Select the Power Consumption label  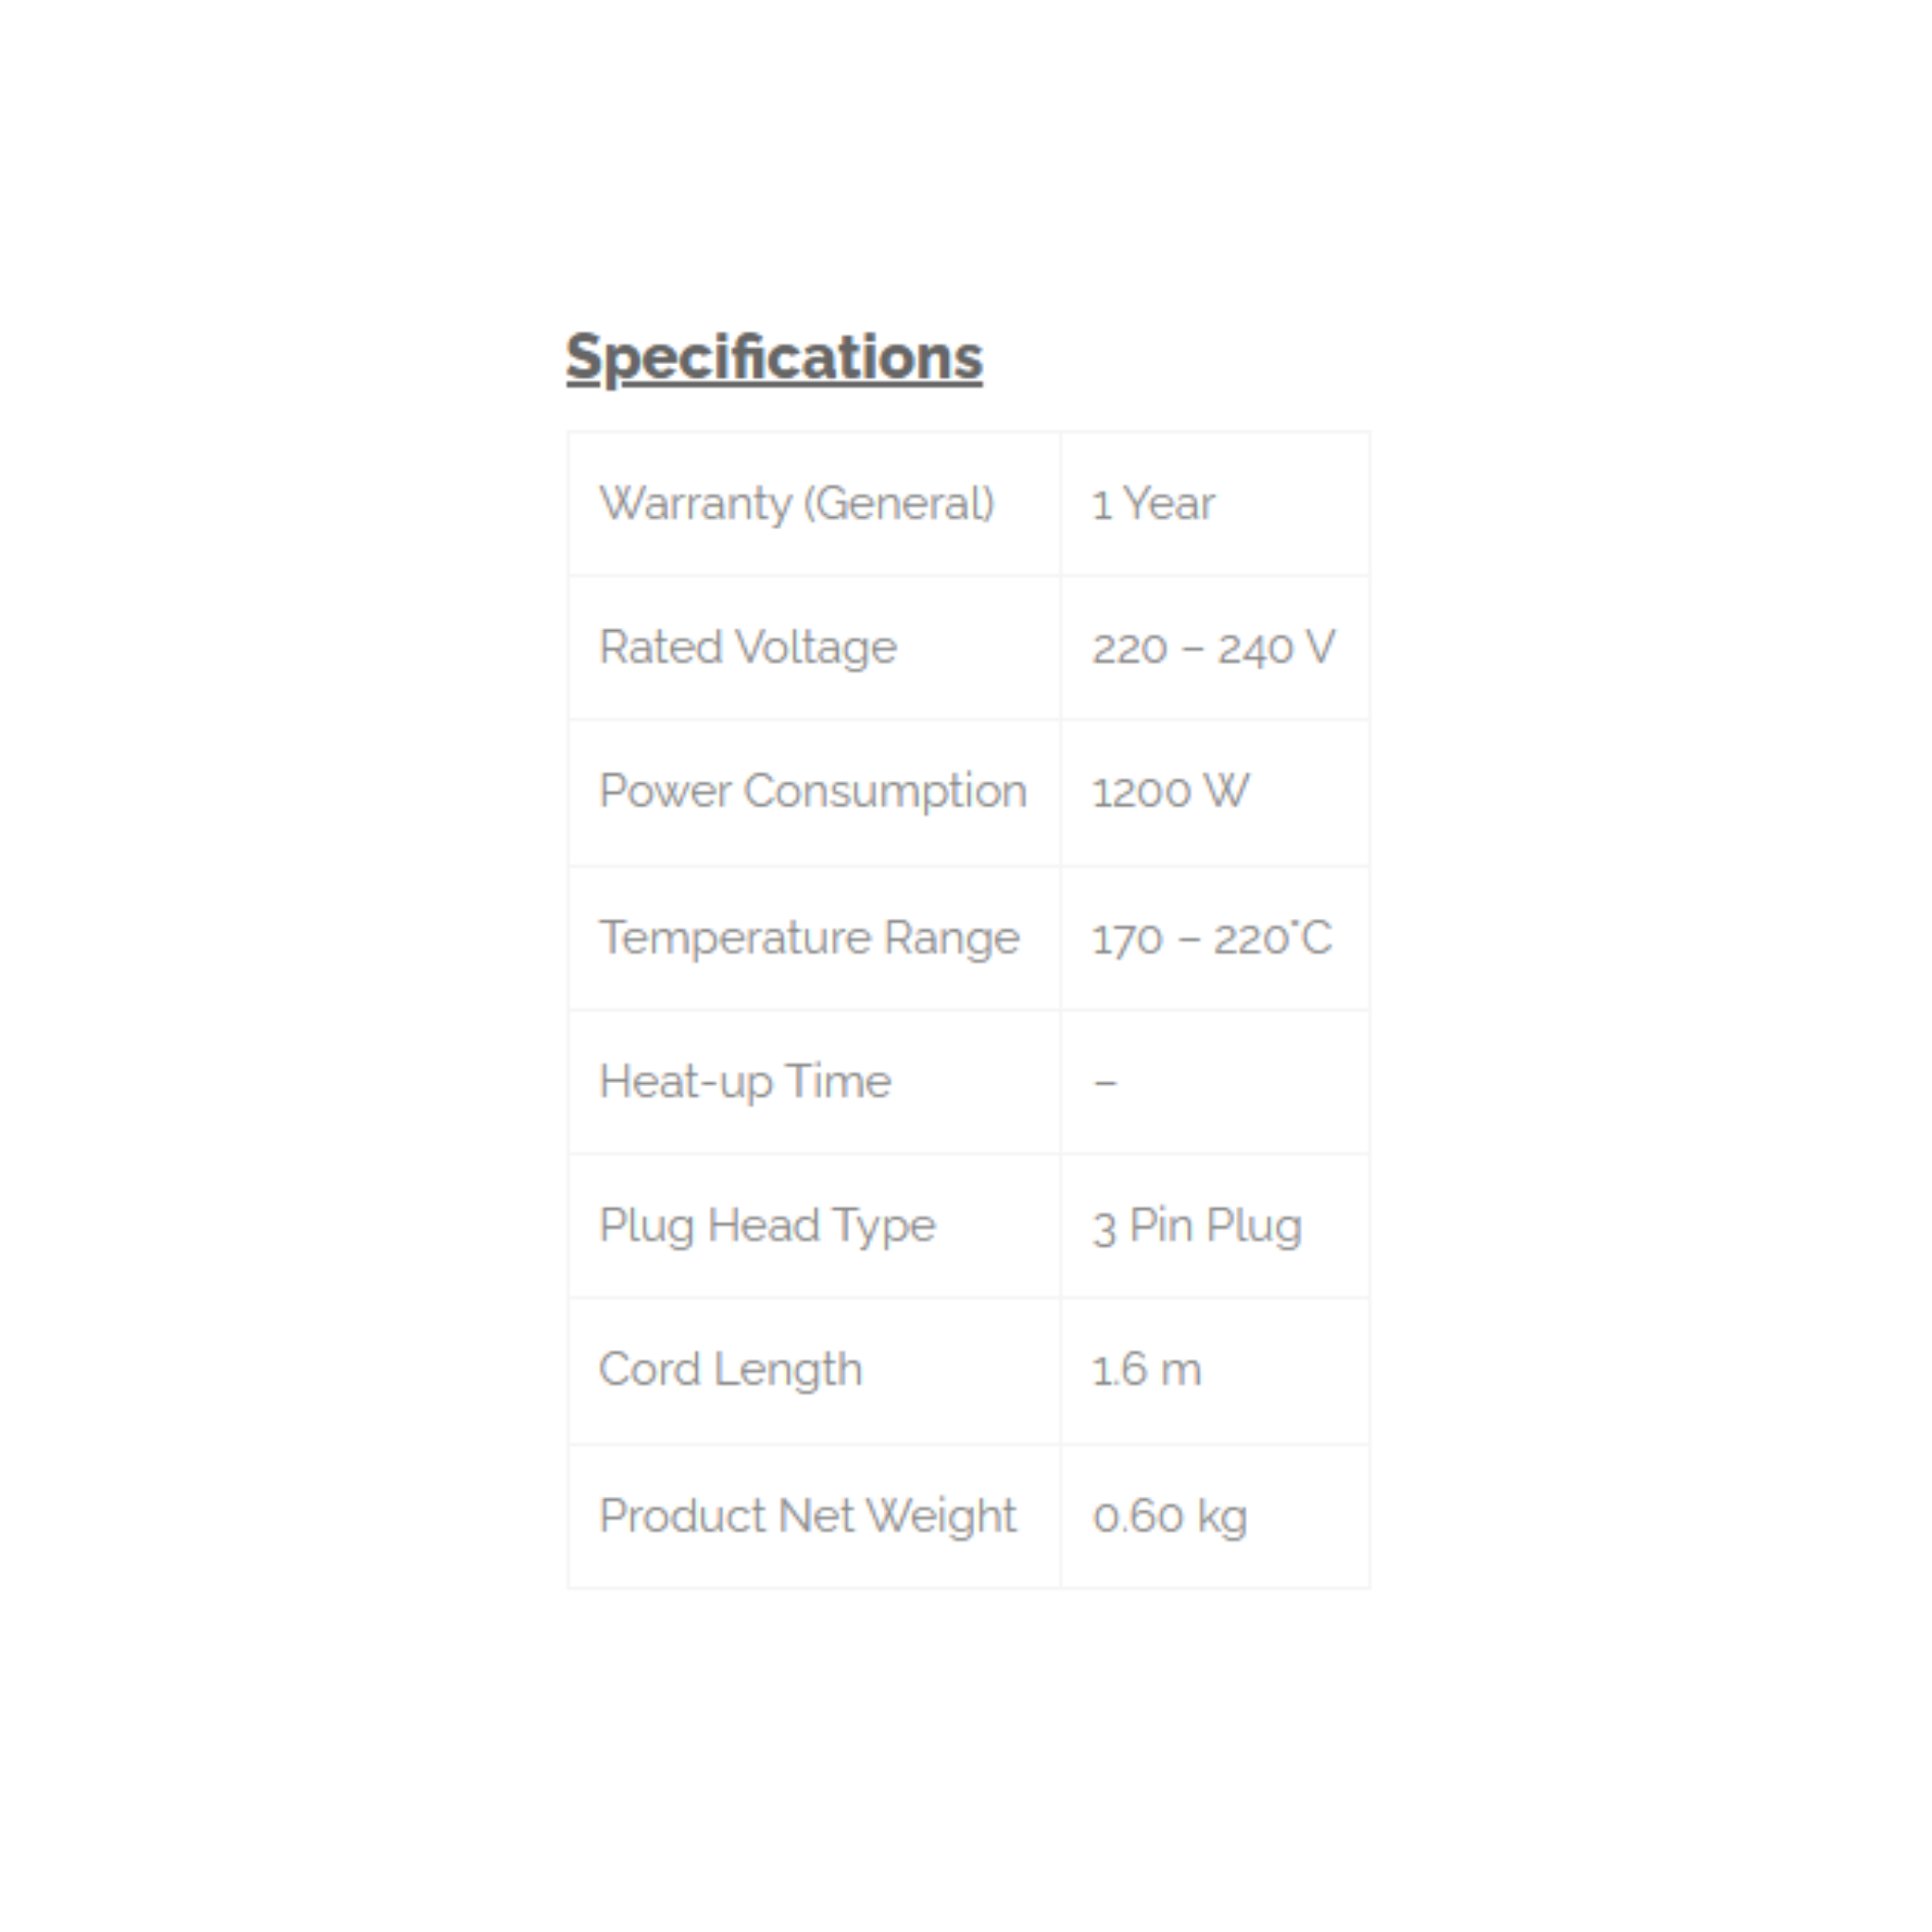812,791
